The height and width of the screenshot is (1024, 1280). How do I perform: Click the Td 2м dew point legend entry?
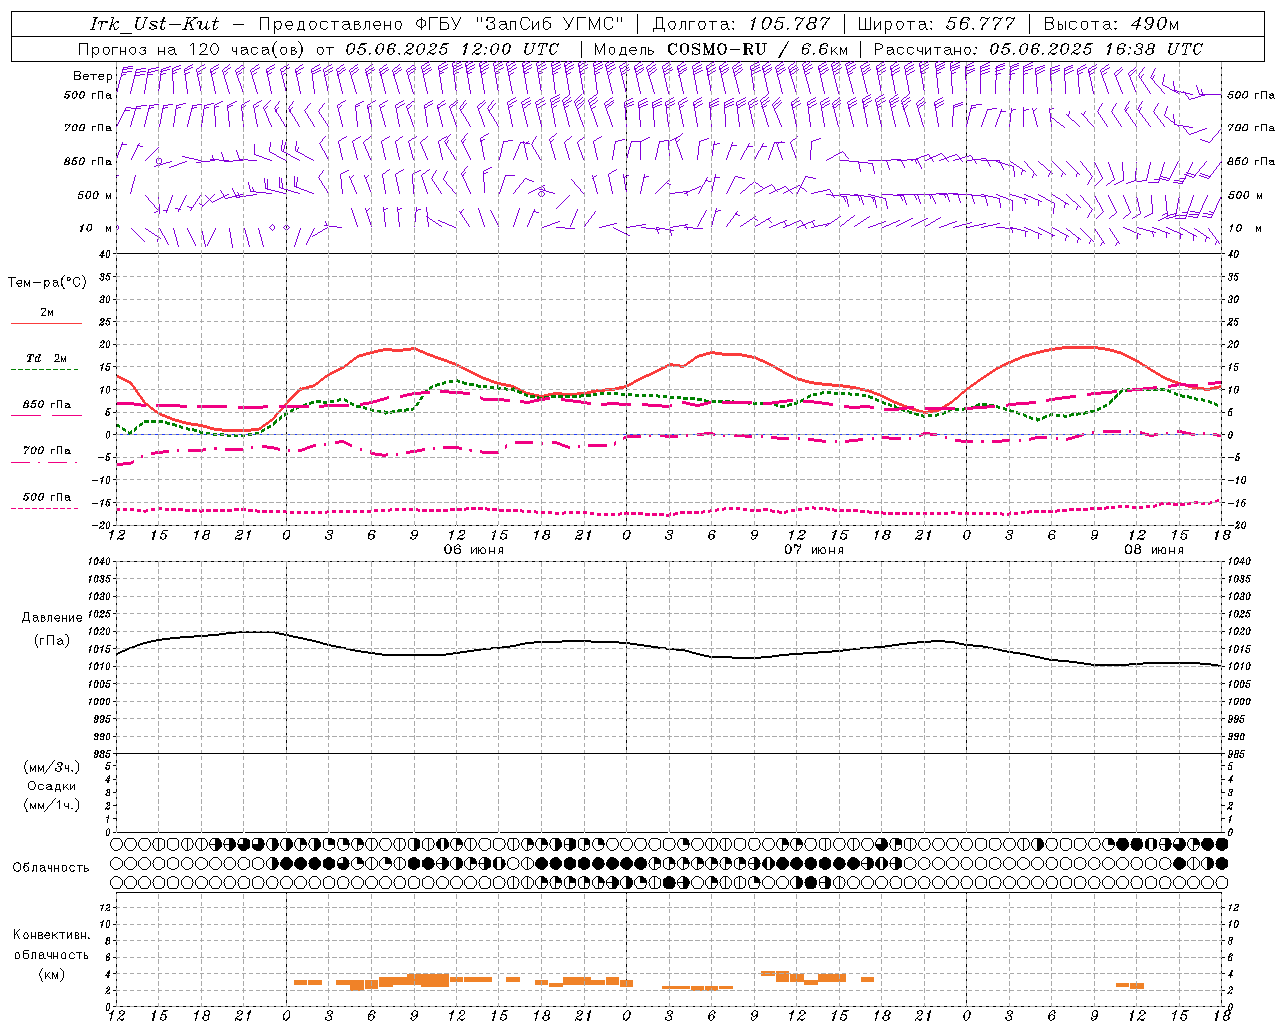(x=47, y=358)
